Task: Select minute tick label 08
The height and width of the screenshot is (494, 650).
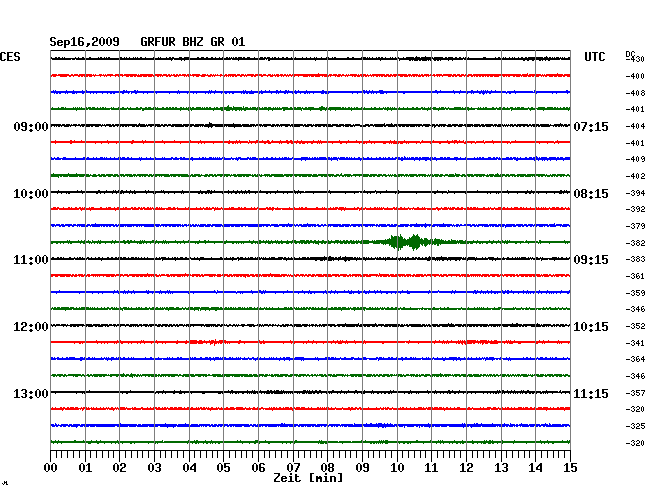Action: (x=327, y=468)
